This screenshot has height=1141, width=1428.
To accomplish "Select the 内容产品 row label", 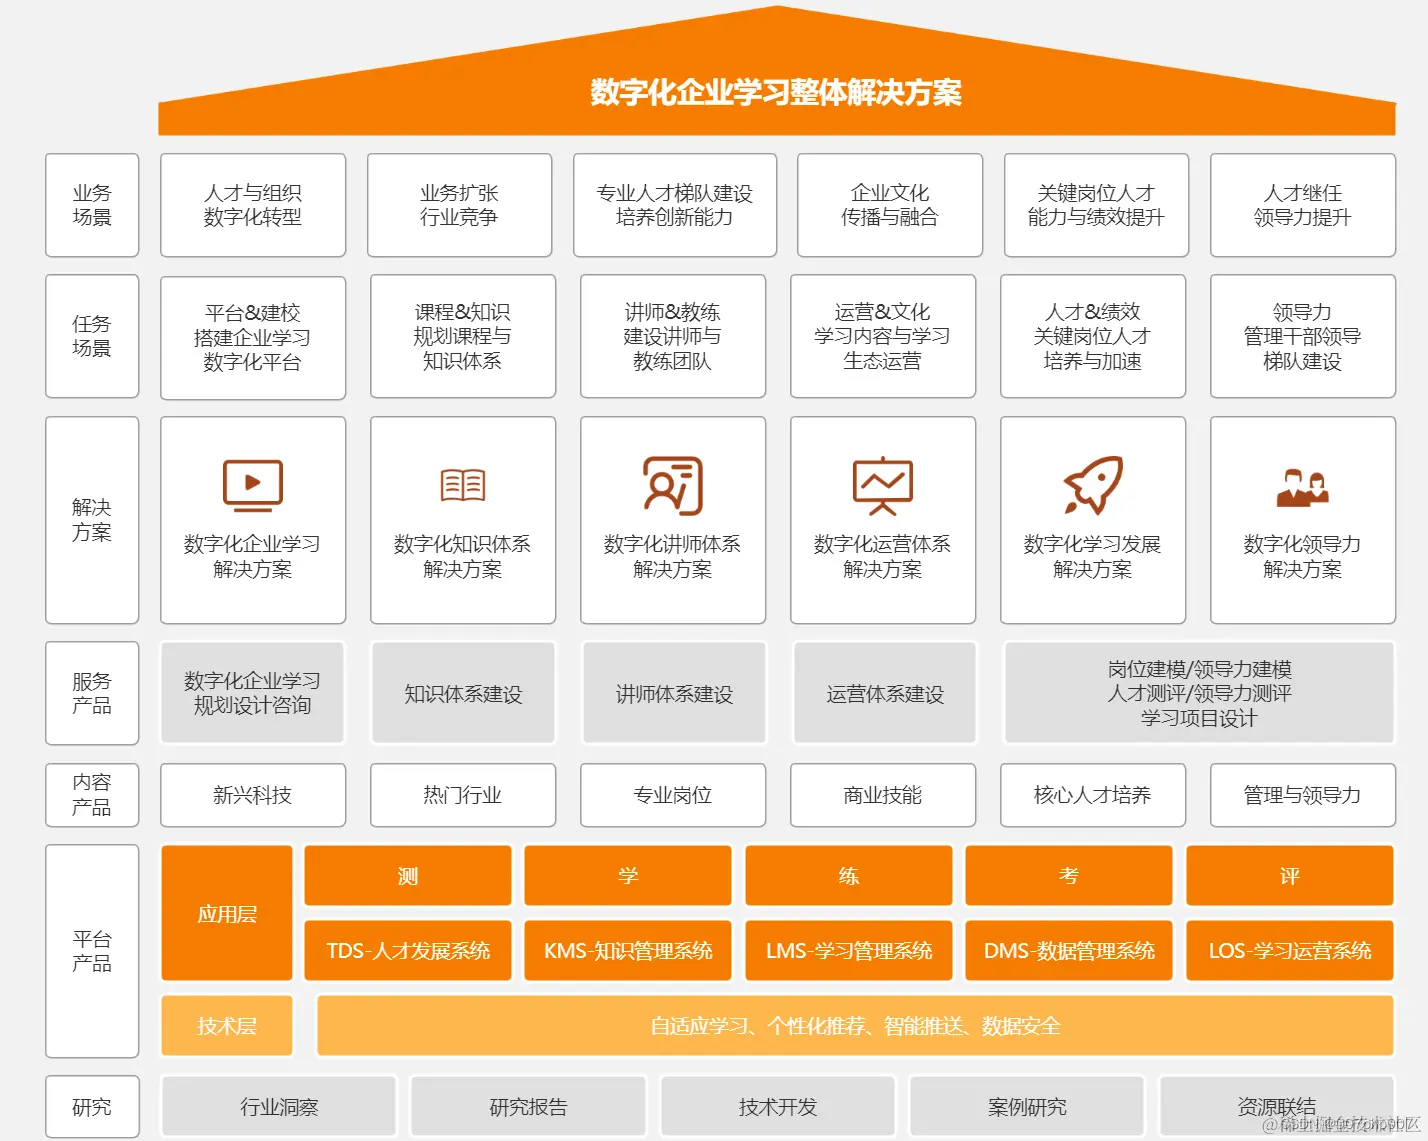I will click(92, 795).
